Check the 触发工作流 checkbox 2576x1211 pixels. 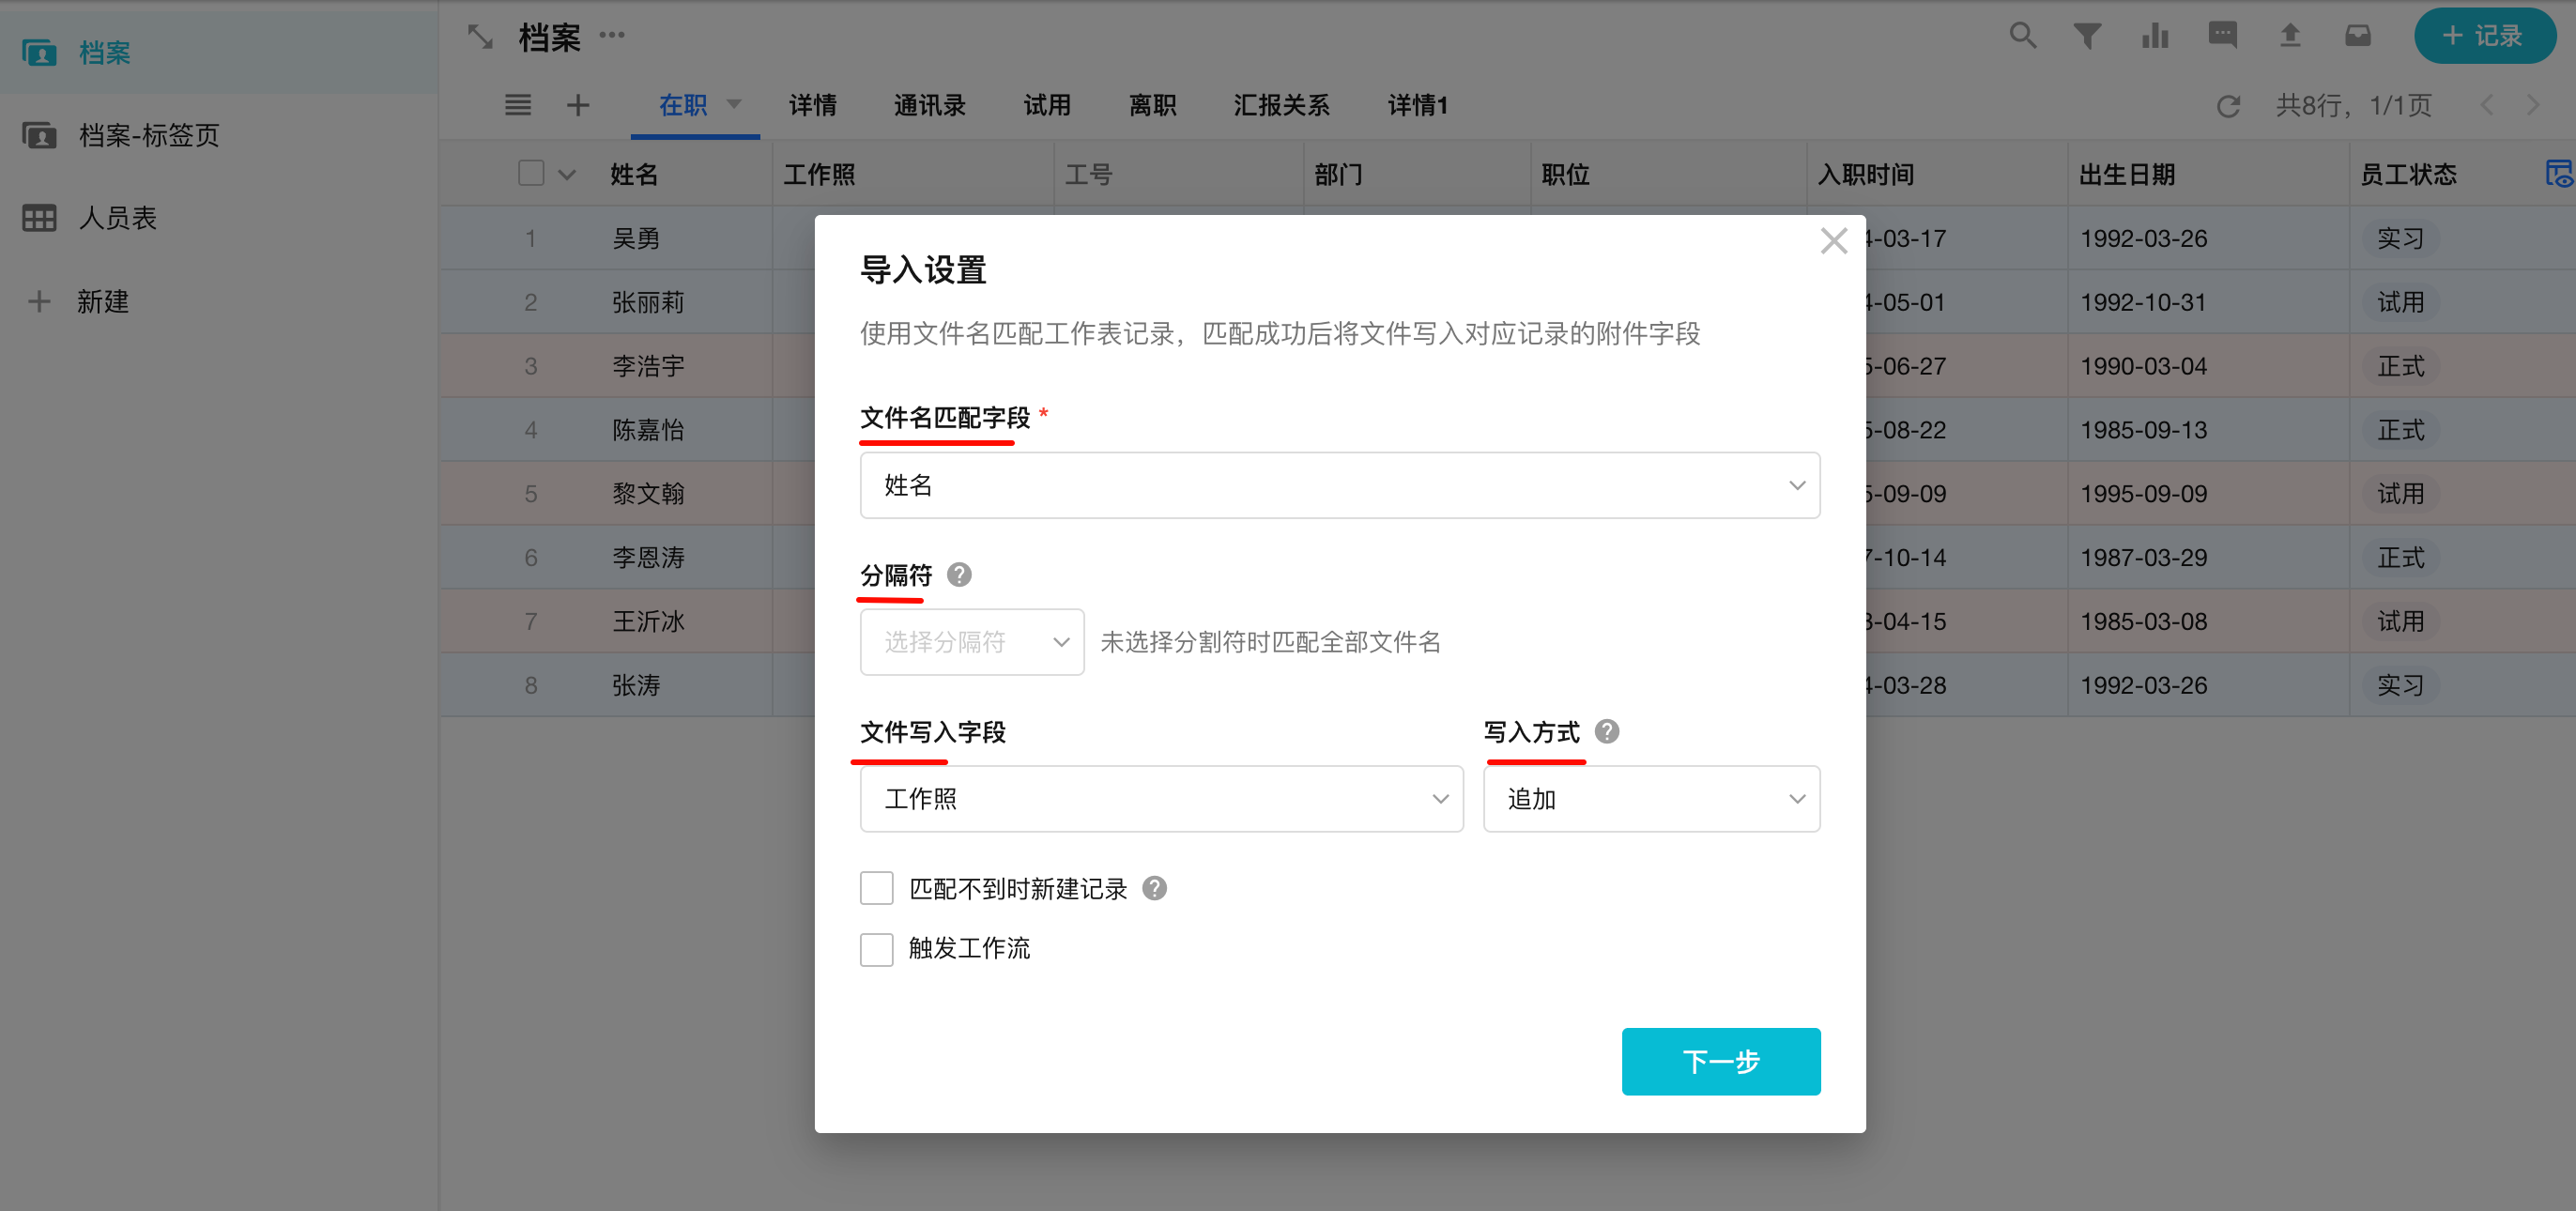[x=876, y=948]
